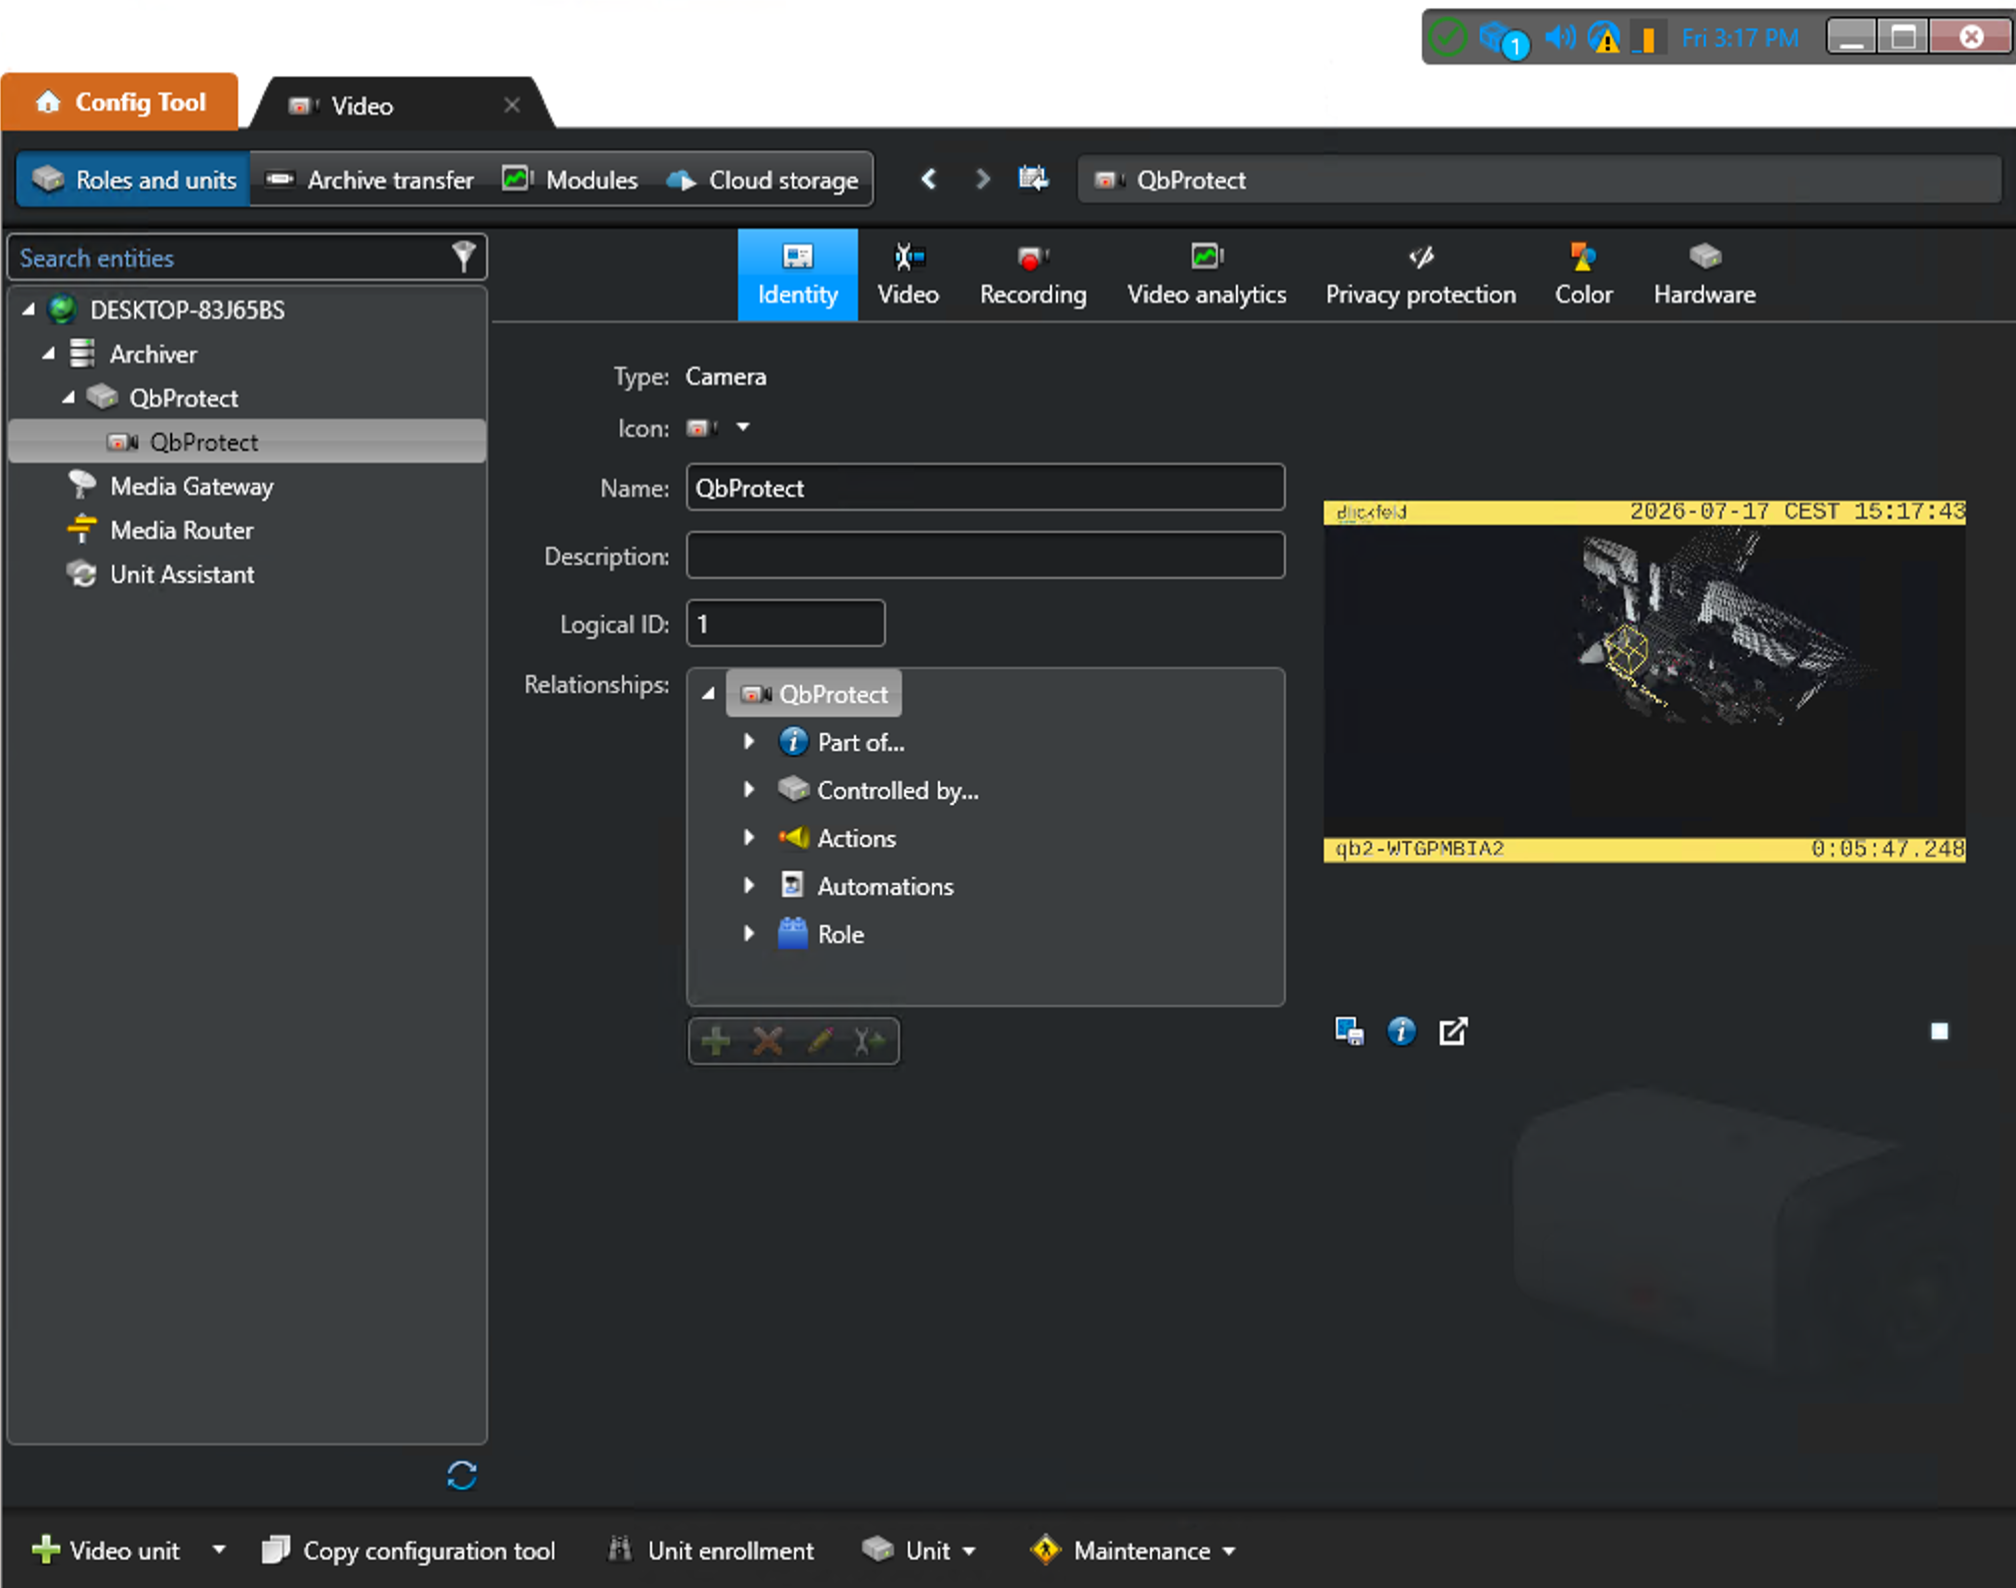The width and height of the screenshot is (2016, 1588).
Task: Open the Unit enrollment tool
Action: click(711, 1550)
